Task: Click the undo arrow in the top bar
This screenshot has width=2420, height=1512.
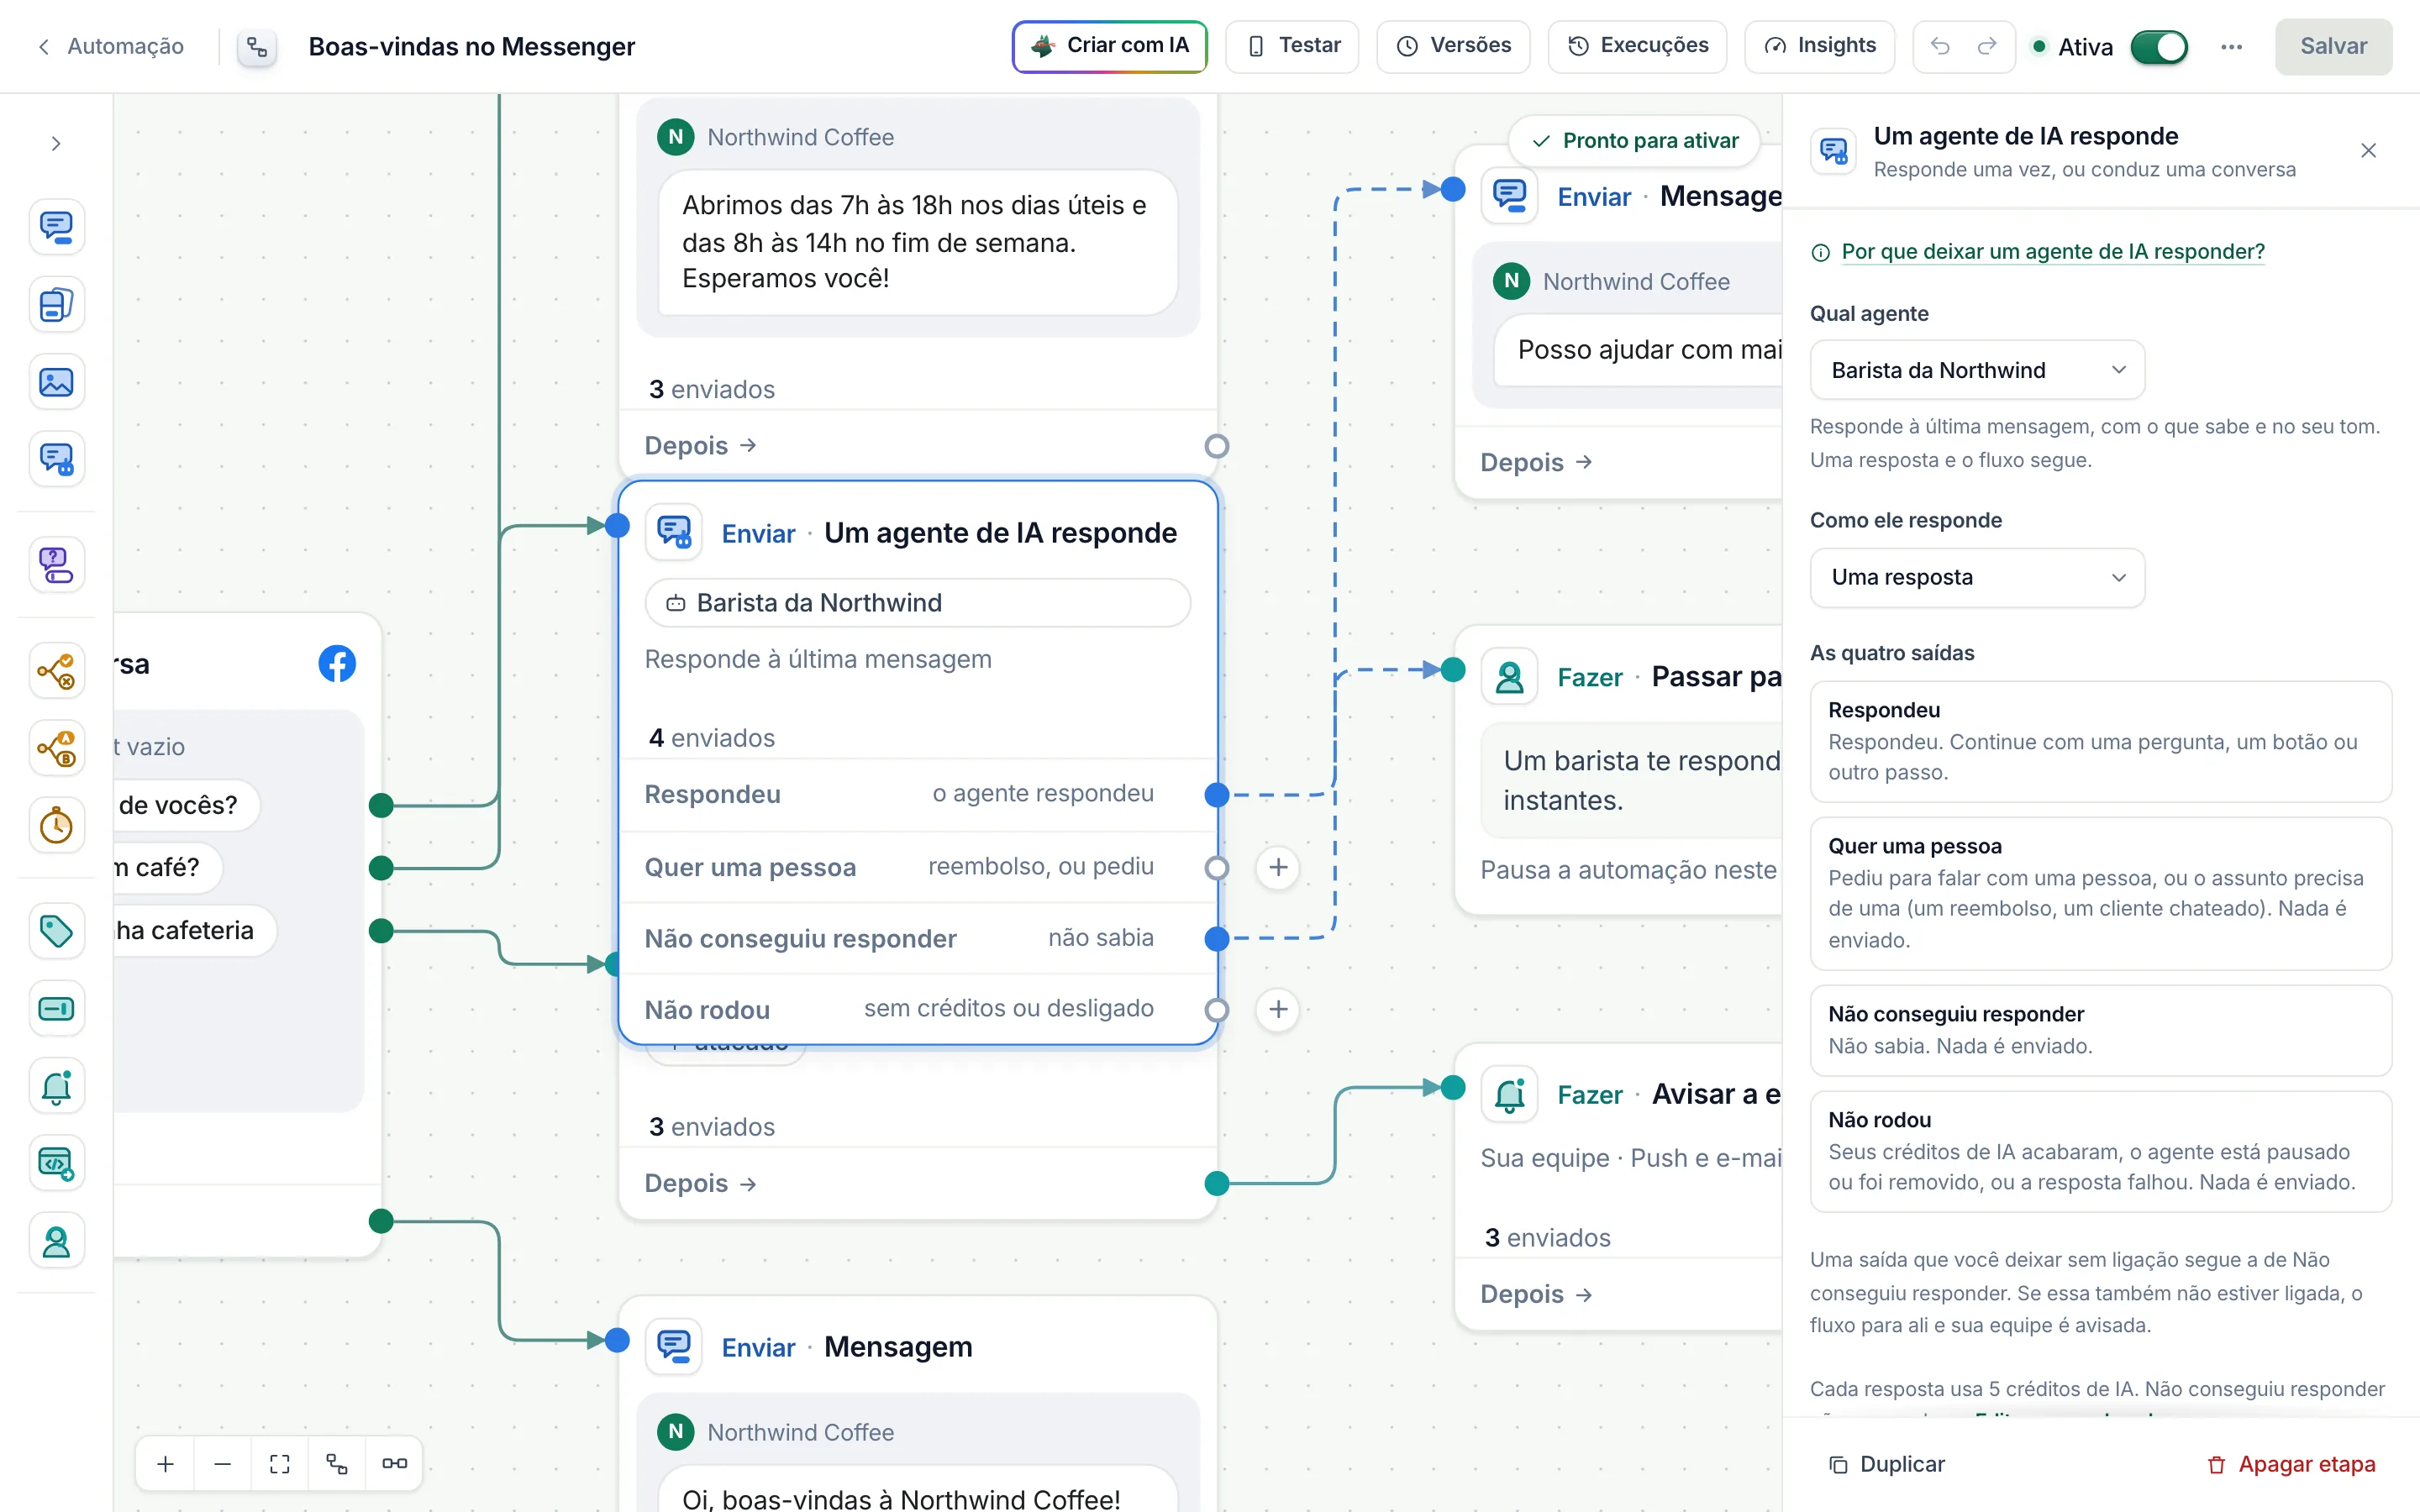Action: coord(1940,46)
